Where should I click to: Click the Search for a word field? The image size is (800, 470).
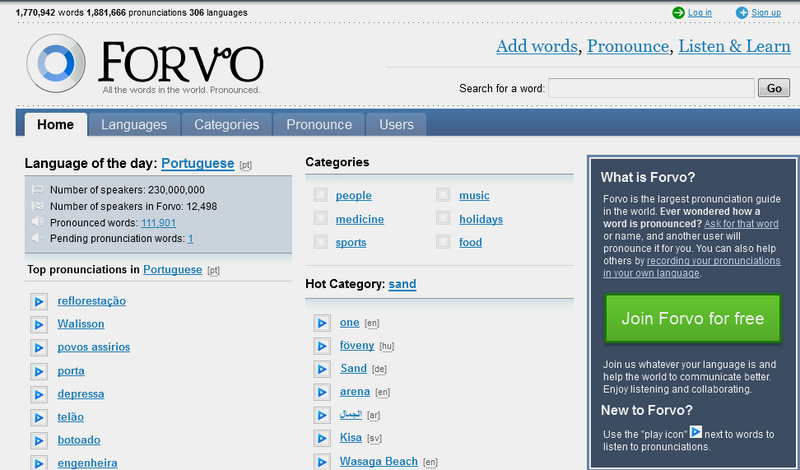pos(651,88)
